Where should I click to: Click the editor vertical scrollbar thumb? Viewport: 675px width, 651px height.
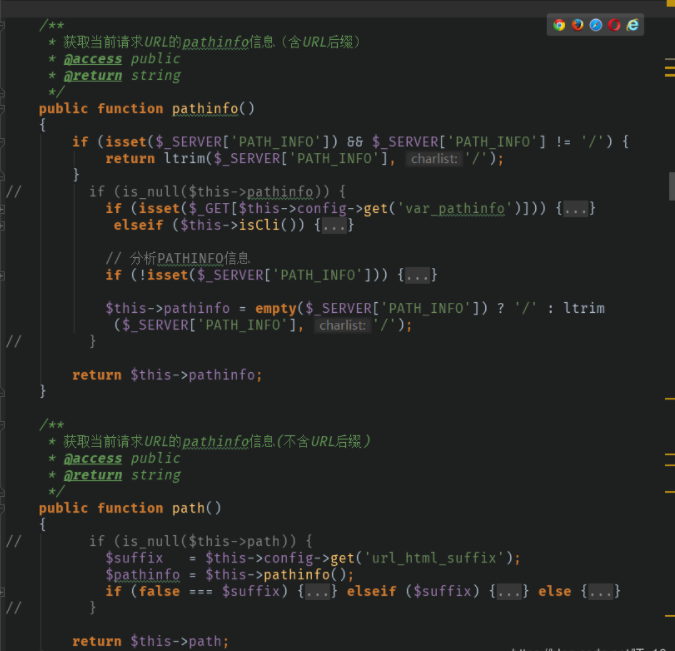point(672,186)
